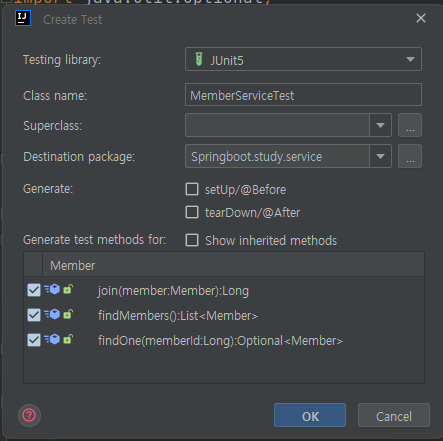This screenshot has width=443, height=441.
Task: Expand the Superclass dropdown arrow
Action: (x=380, y=125)
